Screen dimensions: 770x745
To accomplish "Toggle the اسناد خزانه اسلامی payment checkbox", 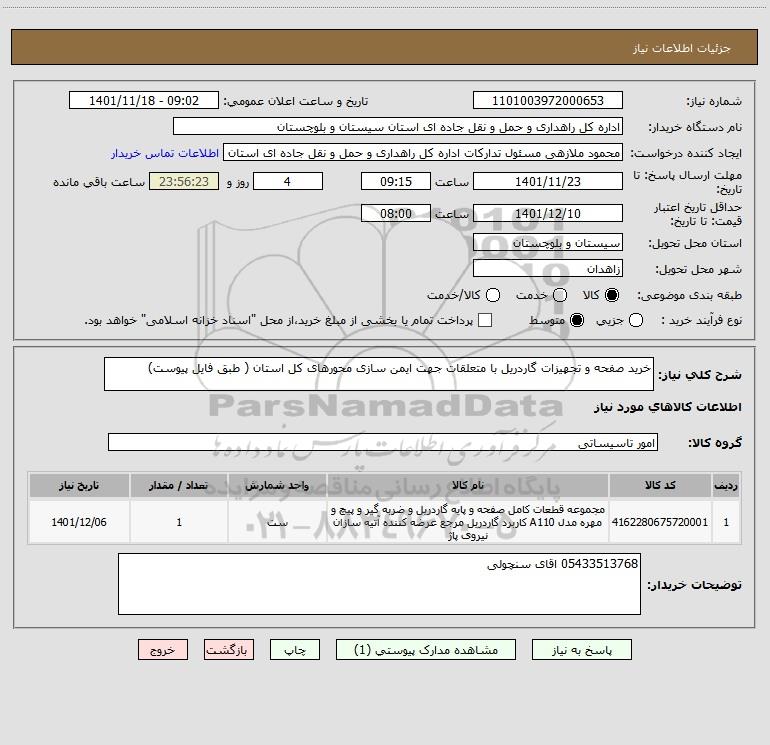I will (x=485, y=320).
